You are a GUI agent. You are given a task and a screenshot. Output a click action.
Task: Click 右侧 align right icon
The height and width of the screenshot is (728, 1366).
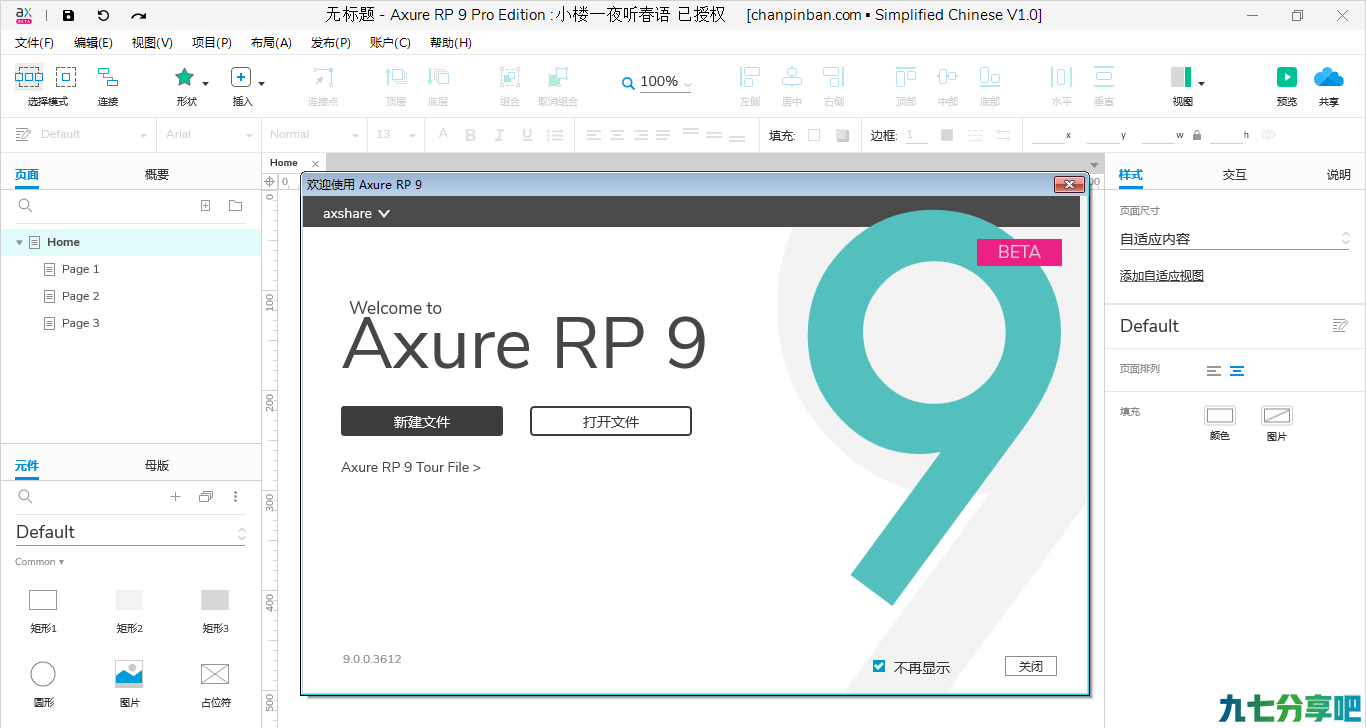(x=834, y=77)
